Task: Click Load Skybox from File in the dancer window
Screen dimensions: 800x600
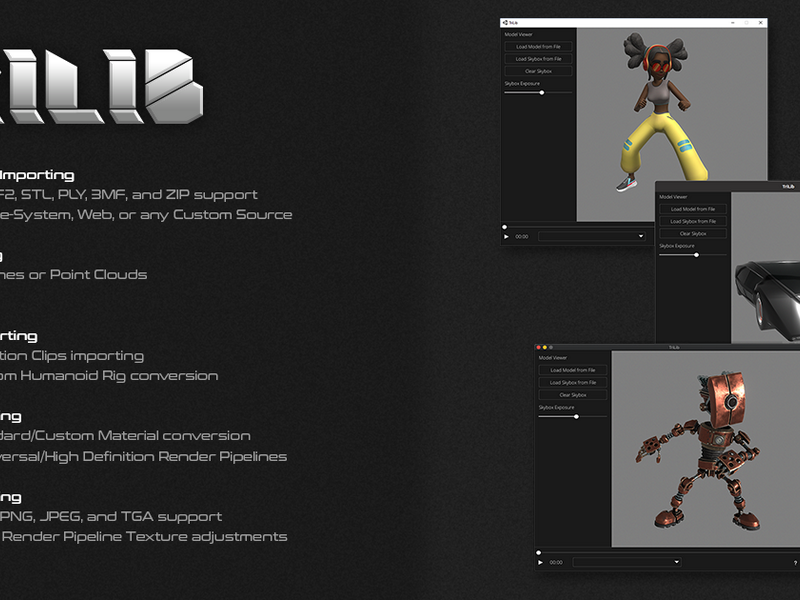Action: tap(538, 59)
